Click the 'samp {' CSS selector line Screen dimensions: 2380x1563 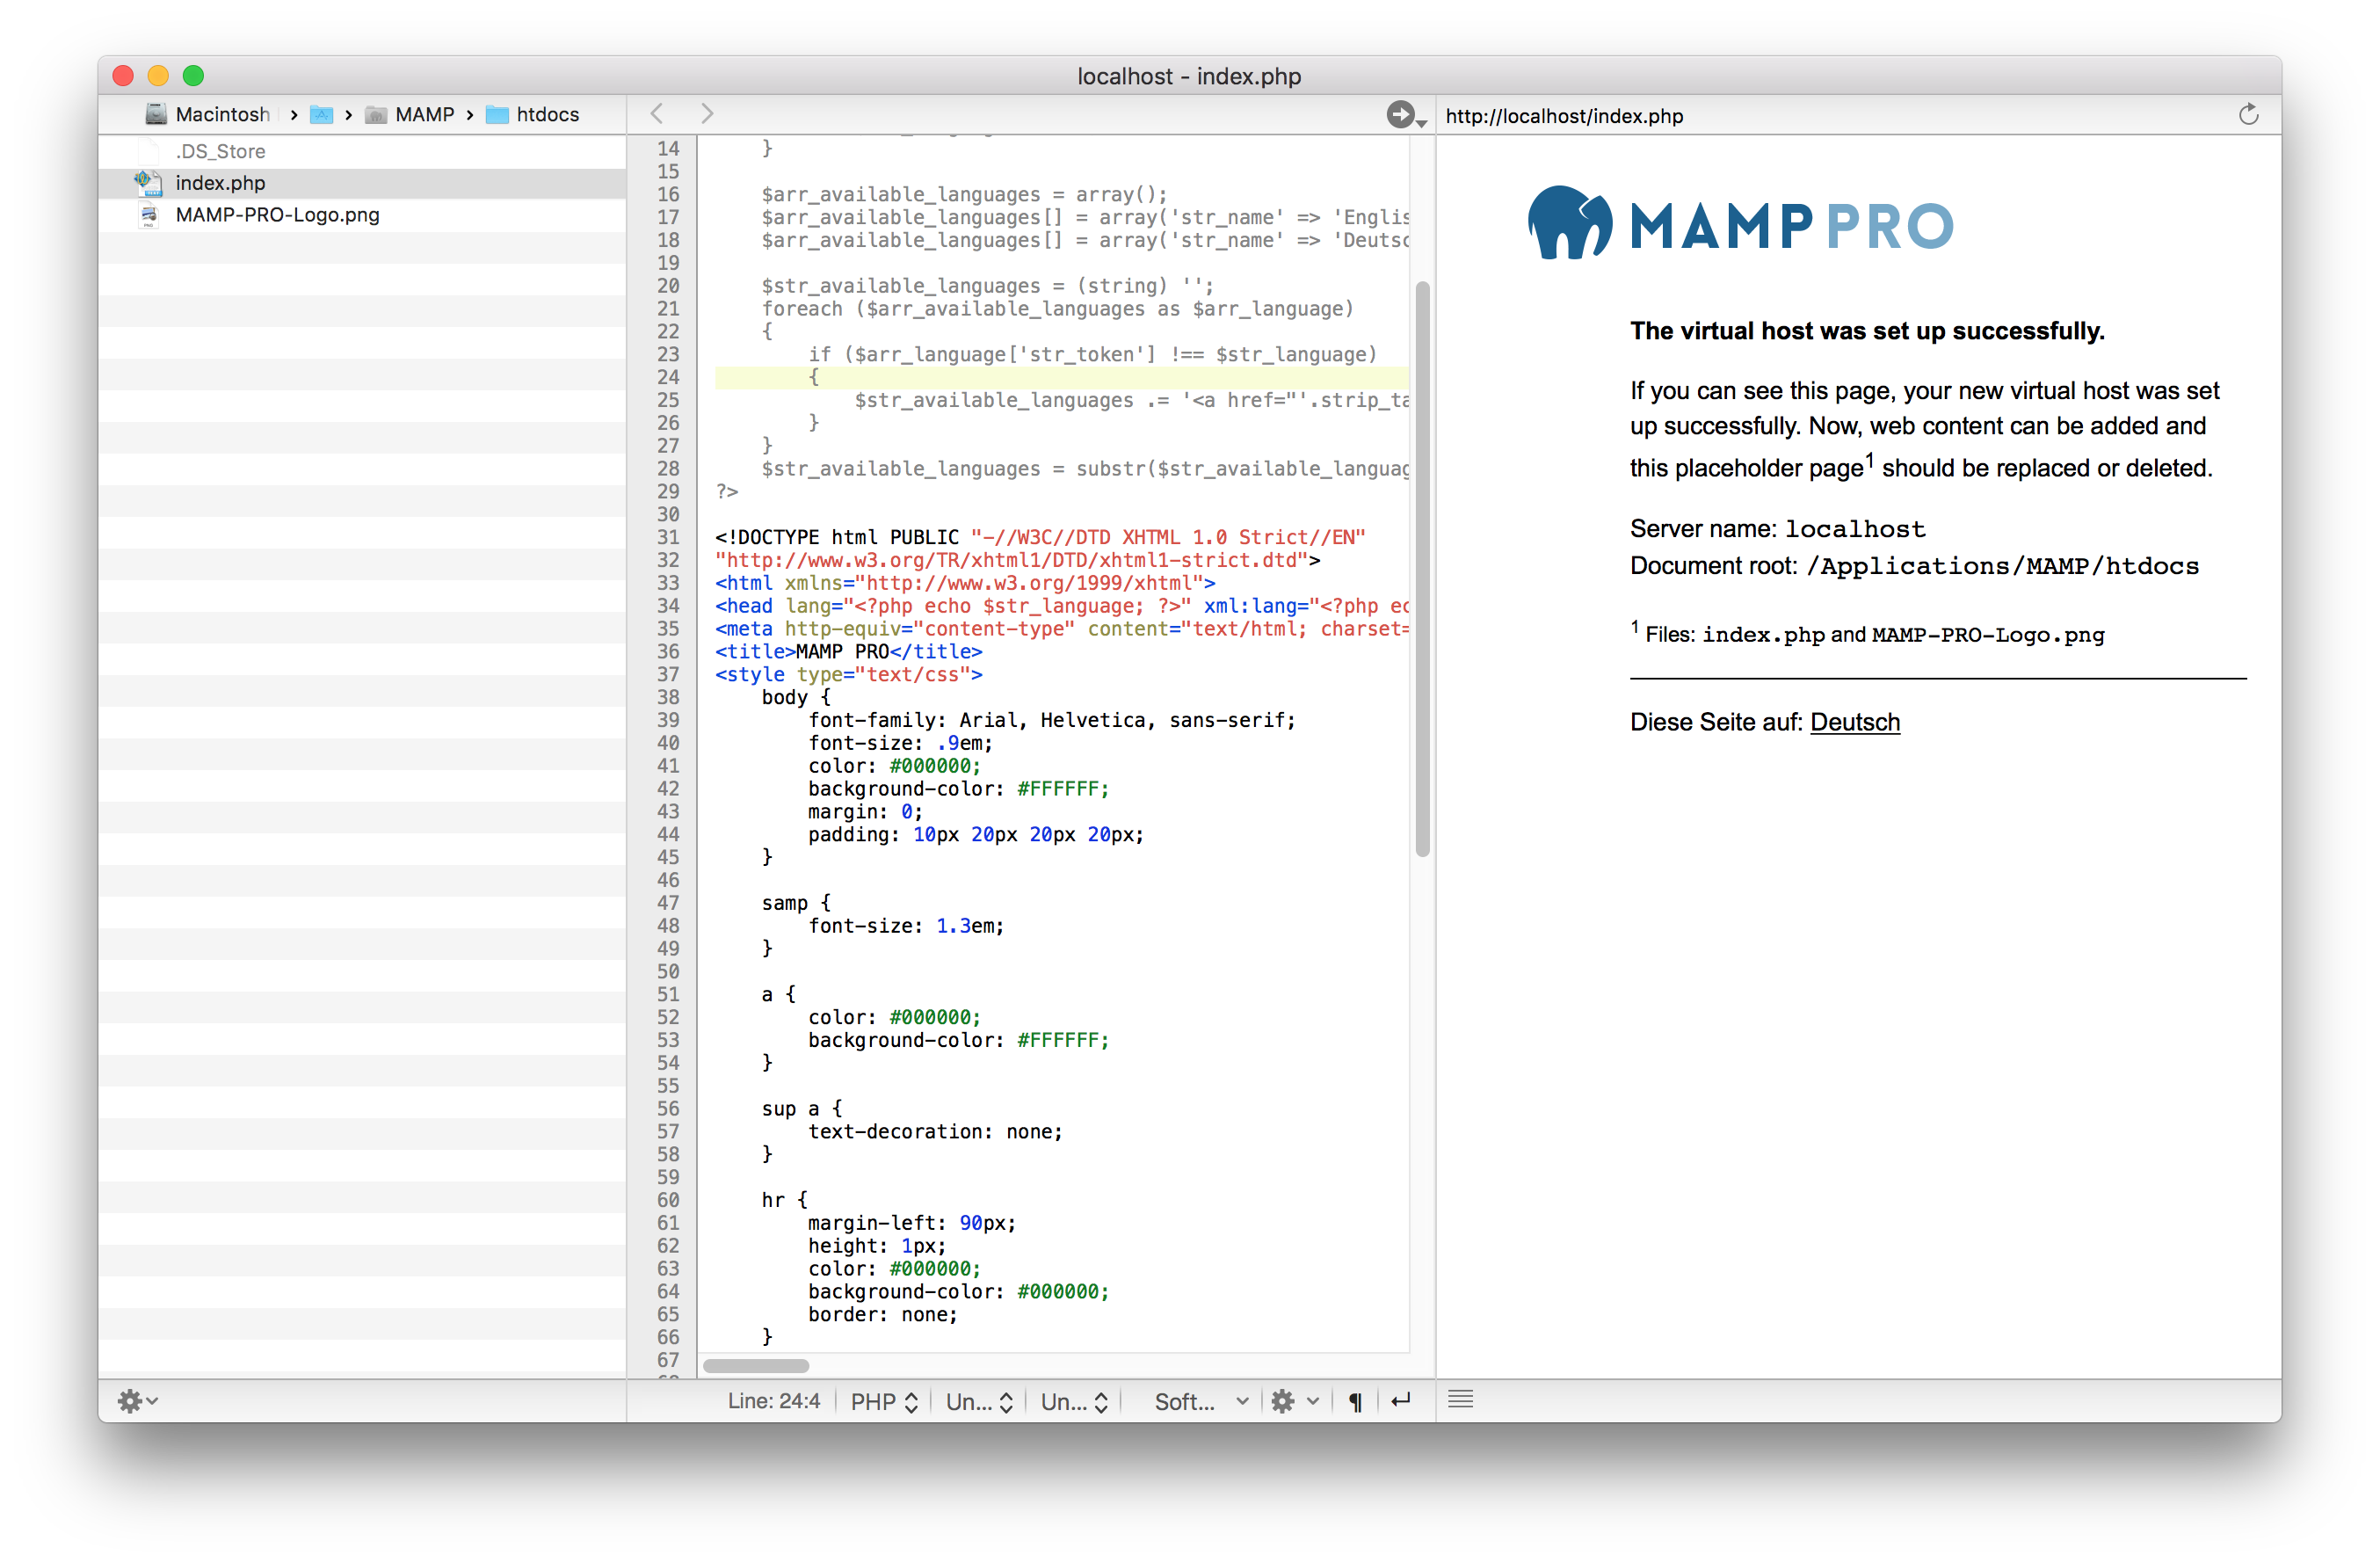796,903
